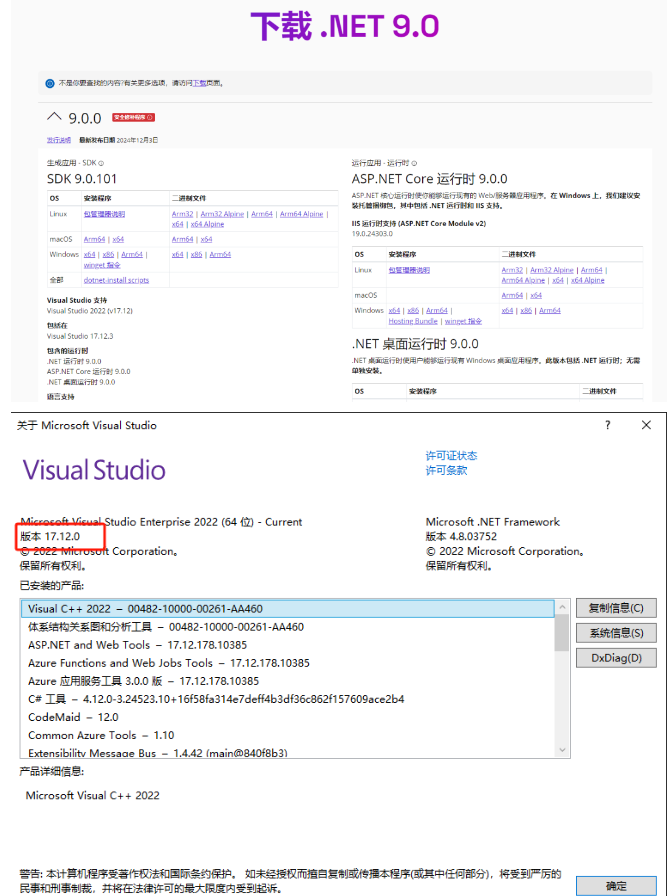Download SDK macOS x64 installer

coord(118,239)
